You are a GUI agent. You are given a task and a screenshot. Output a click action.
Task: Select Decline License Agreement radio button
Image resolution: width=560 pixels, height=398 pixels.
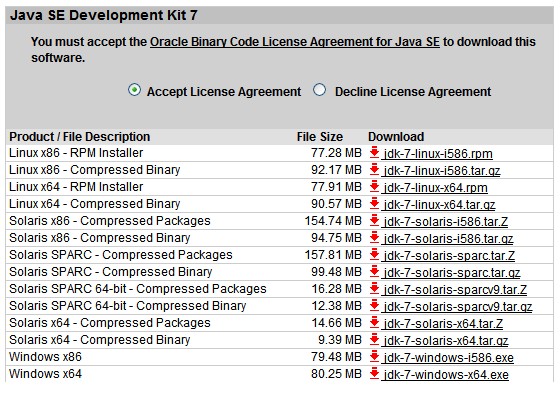319,90
